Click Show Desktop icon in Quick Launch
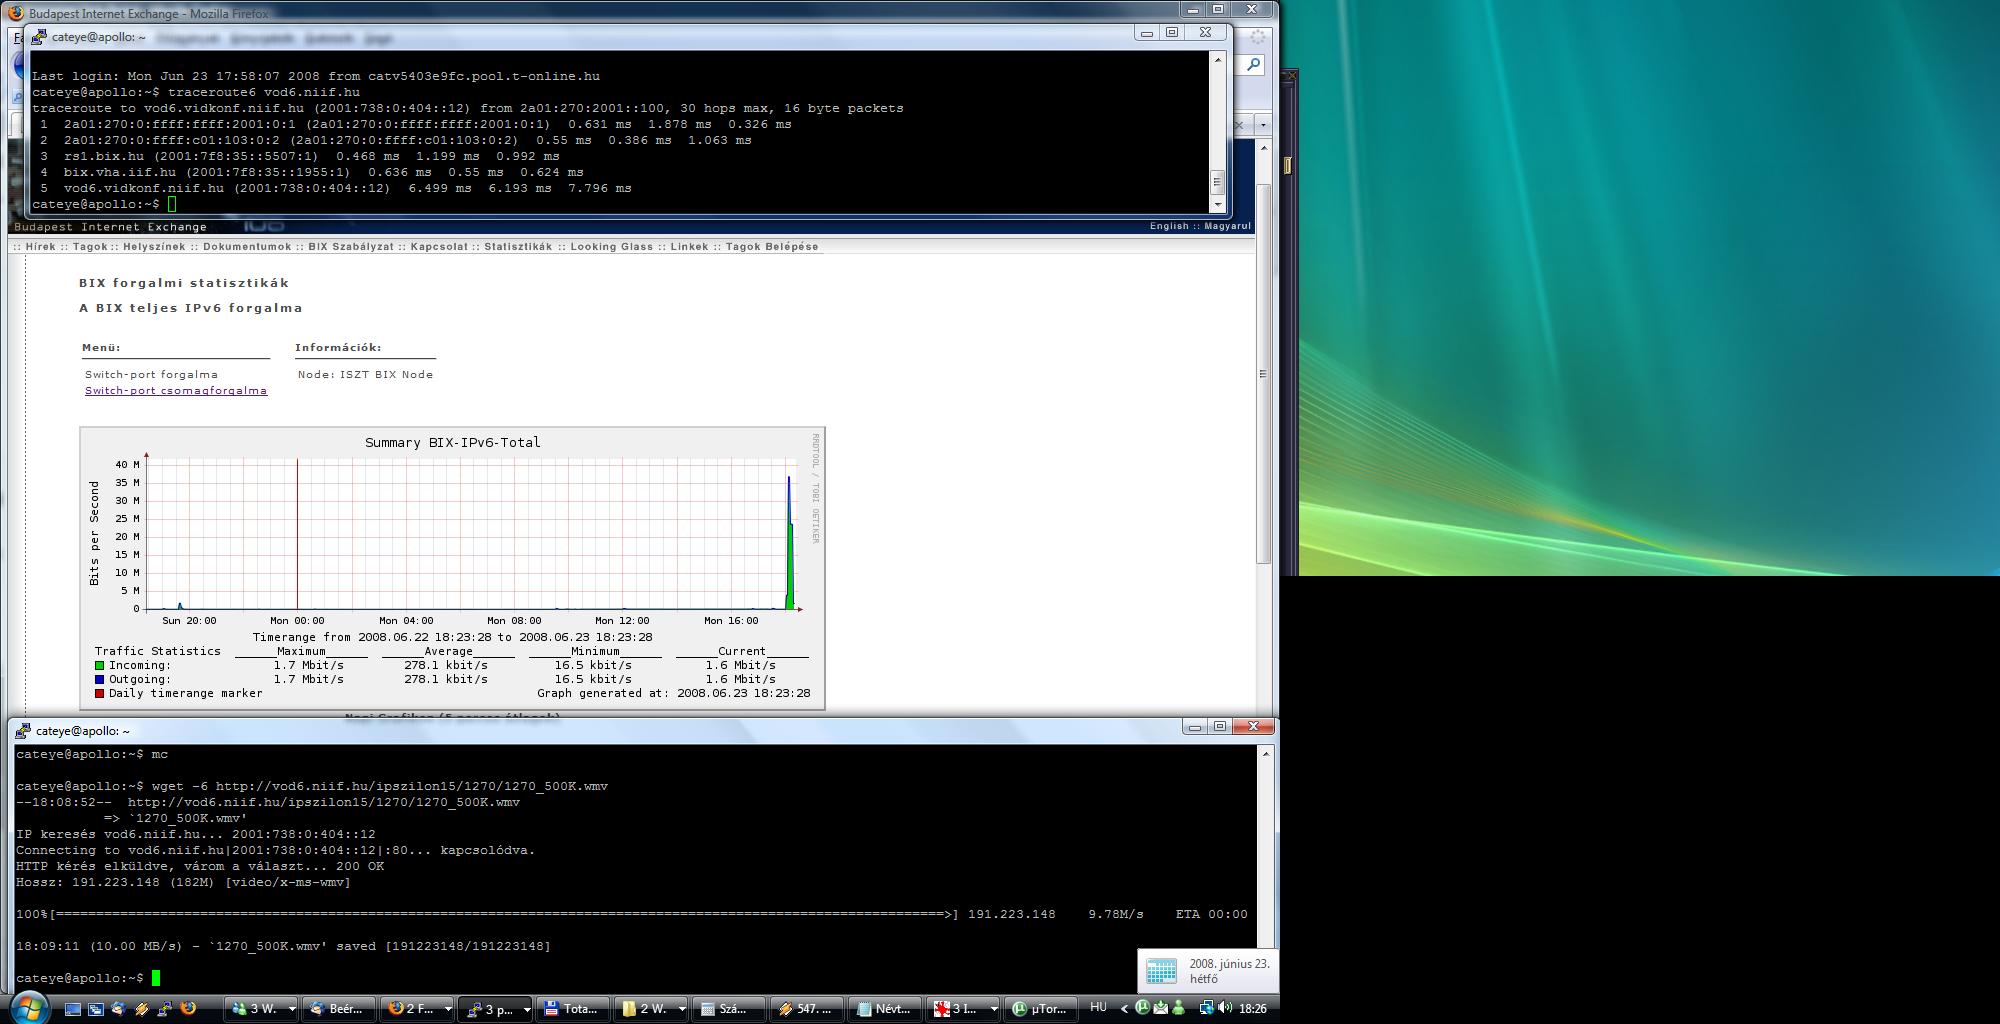Screen dimensions: 2000x1024 (x=73, y=1009)
